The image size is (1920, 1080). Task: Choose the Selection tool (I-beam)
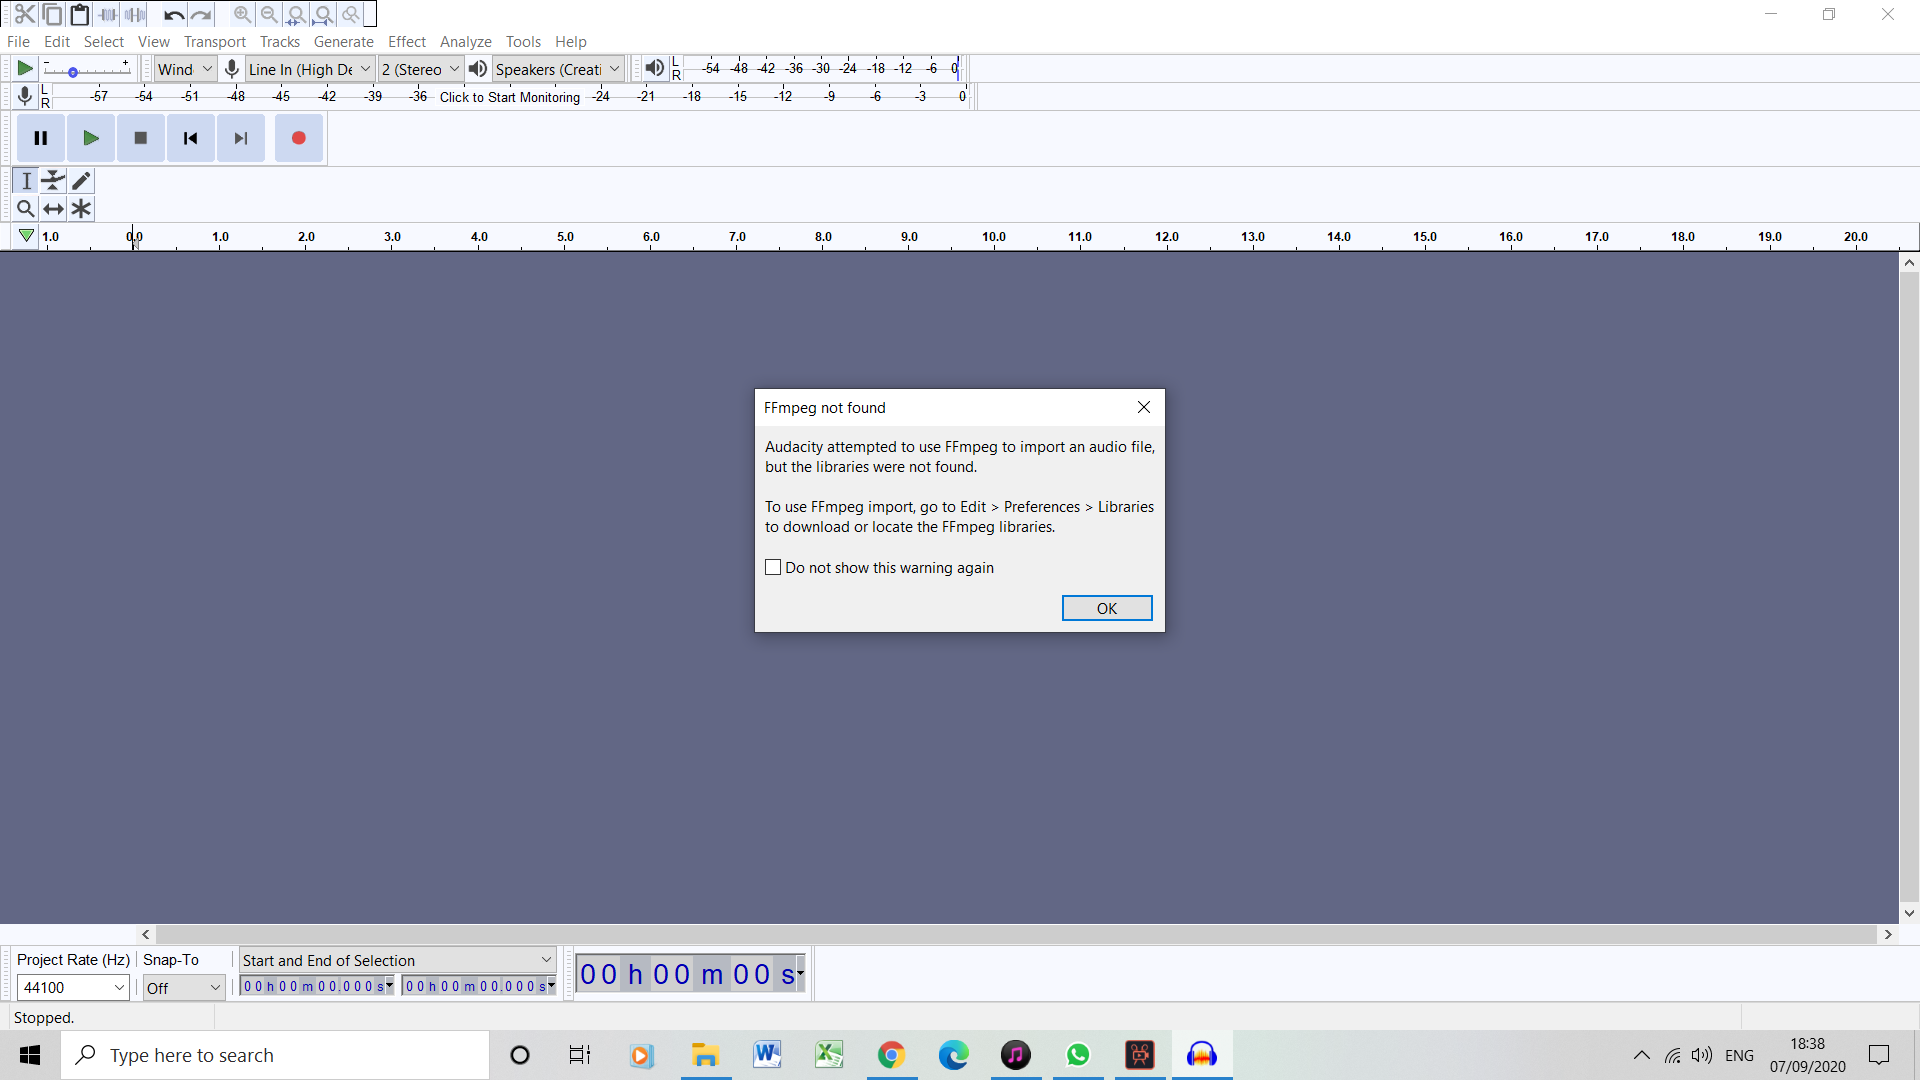26,181
